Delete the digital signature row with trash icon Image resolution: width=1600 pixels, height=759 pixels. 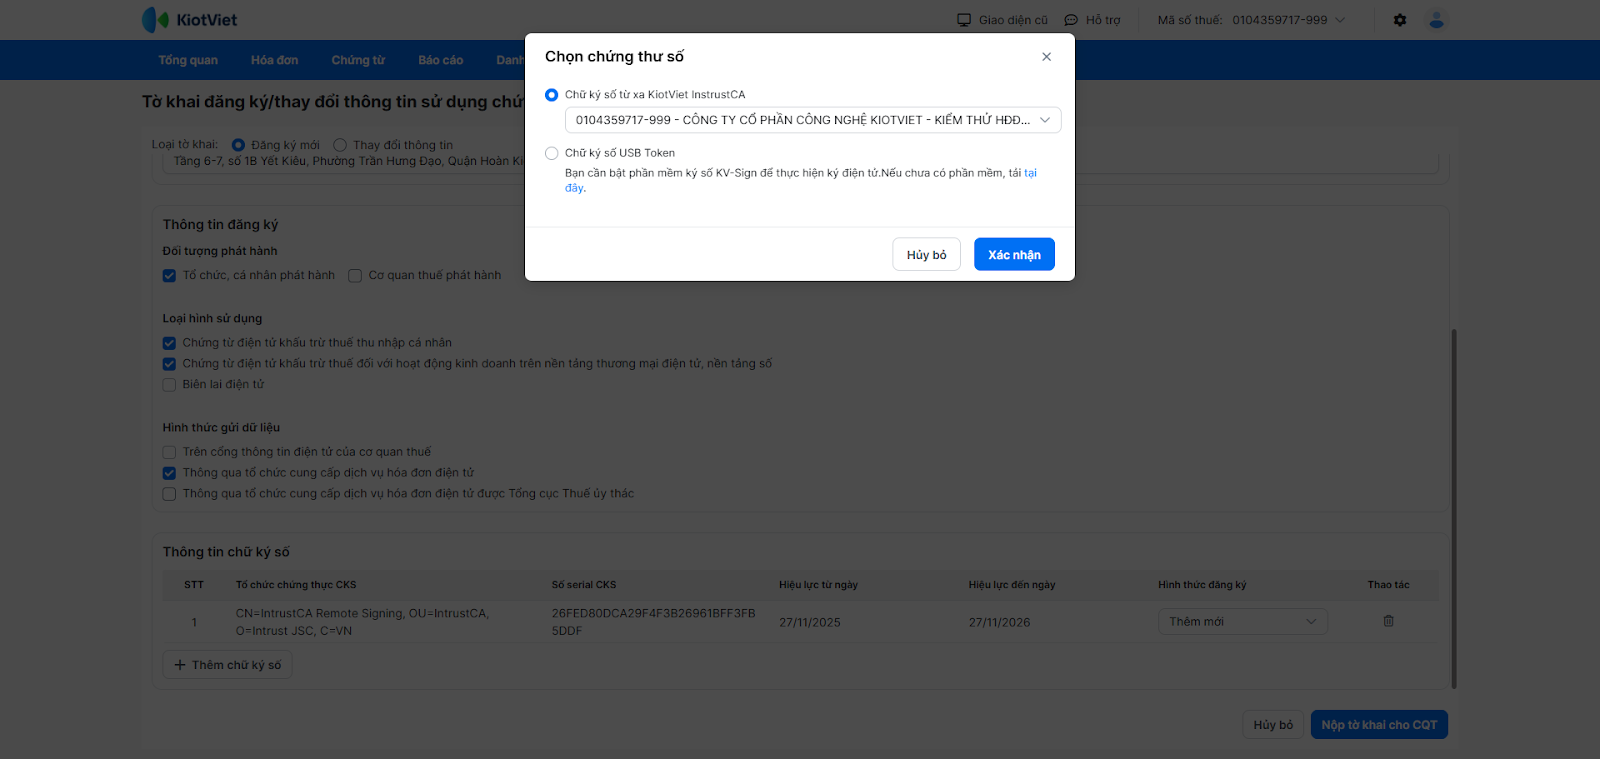point(1388,621)
